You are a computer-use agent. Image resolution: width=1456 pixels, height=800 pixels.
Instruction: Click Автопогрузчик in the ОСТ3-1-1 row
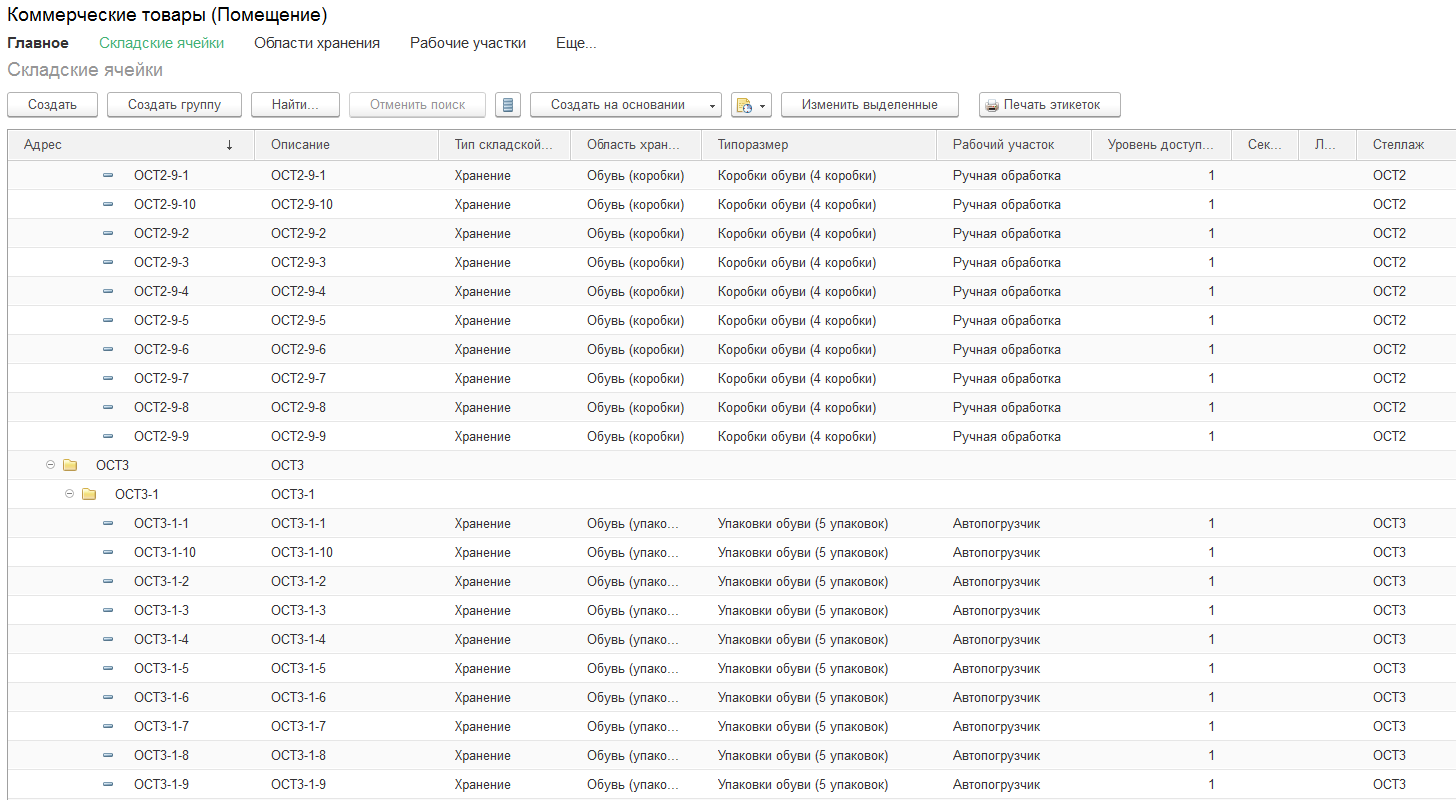[x=996, y=524]
